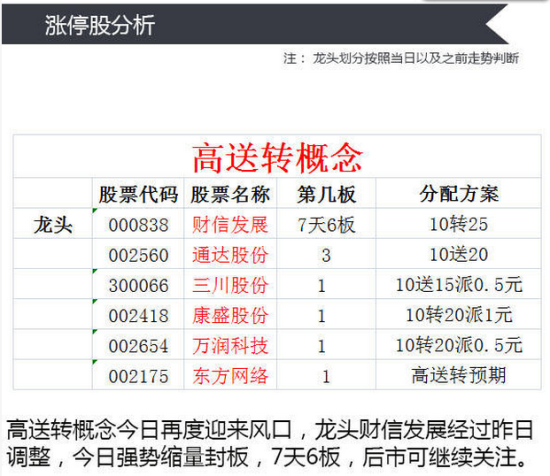The image size is (550, 476).
Task: Select stock name 三川股份
Action: [230, 285]
